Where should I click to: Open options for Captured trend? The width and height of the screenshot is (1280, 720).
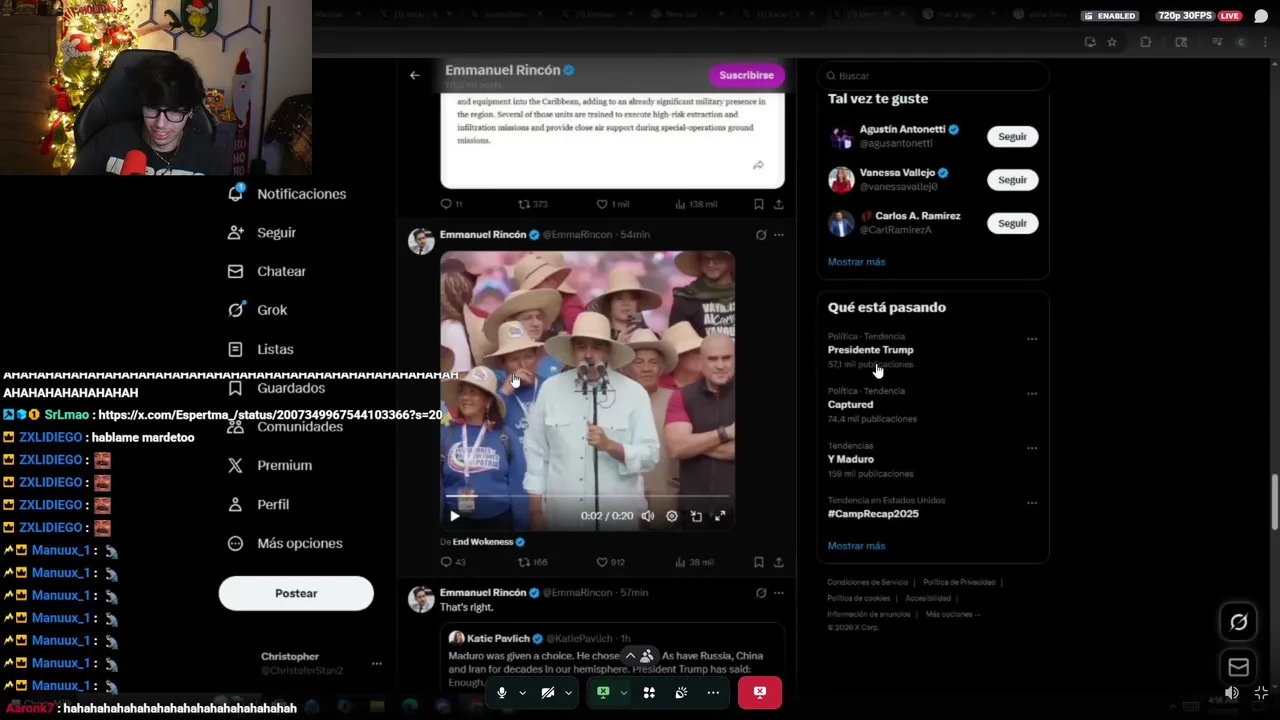click(1032, 394)
